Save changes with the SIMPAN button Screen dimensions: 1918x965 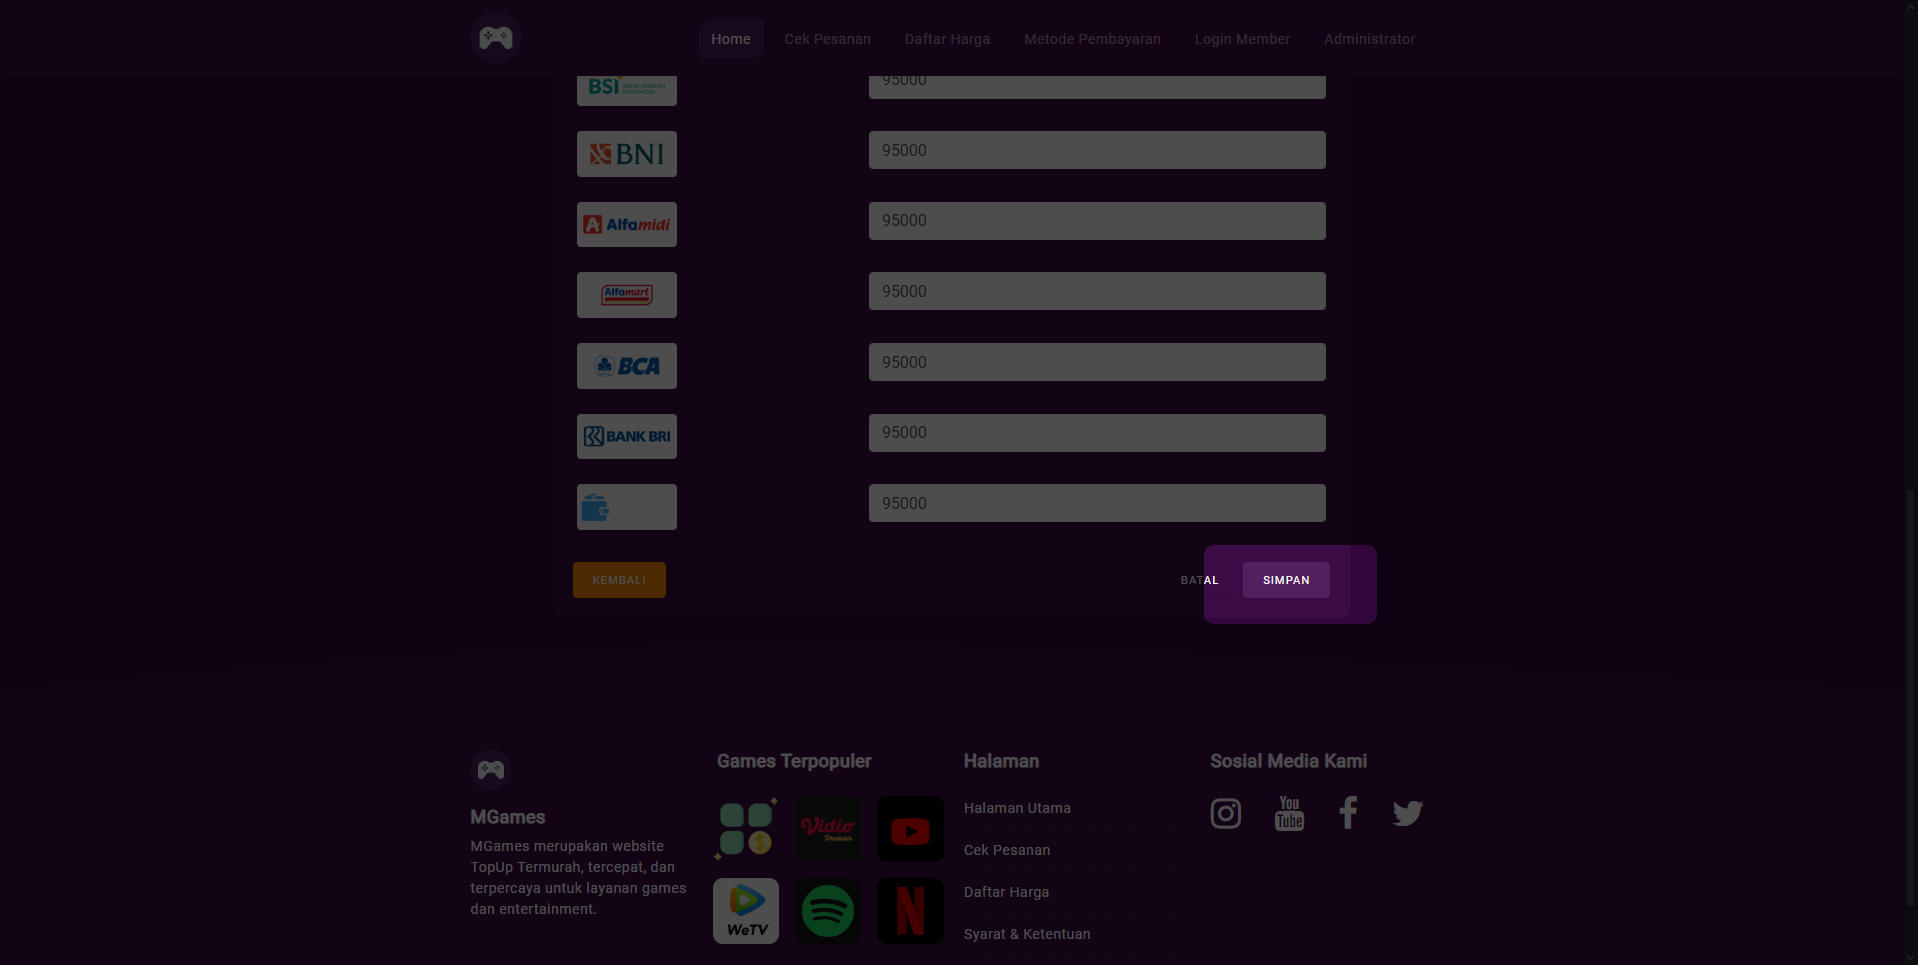point(1286,580)
